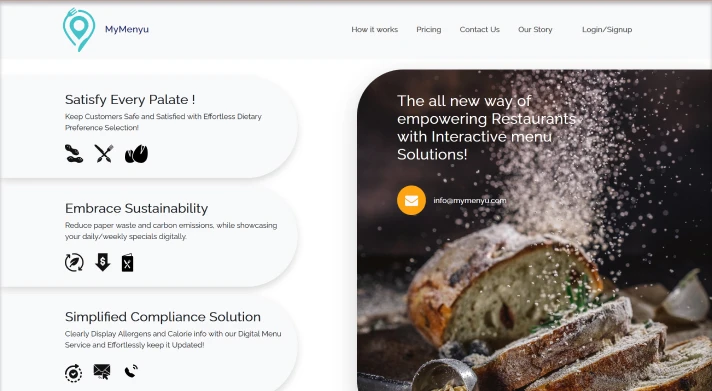Viewport: 712px width, 391px height.
Task: Navigate to Our Story
Action: pos(535,30)
